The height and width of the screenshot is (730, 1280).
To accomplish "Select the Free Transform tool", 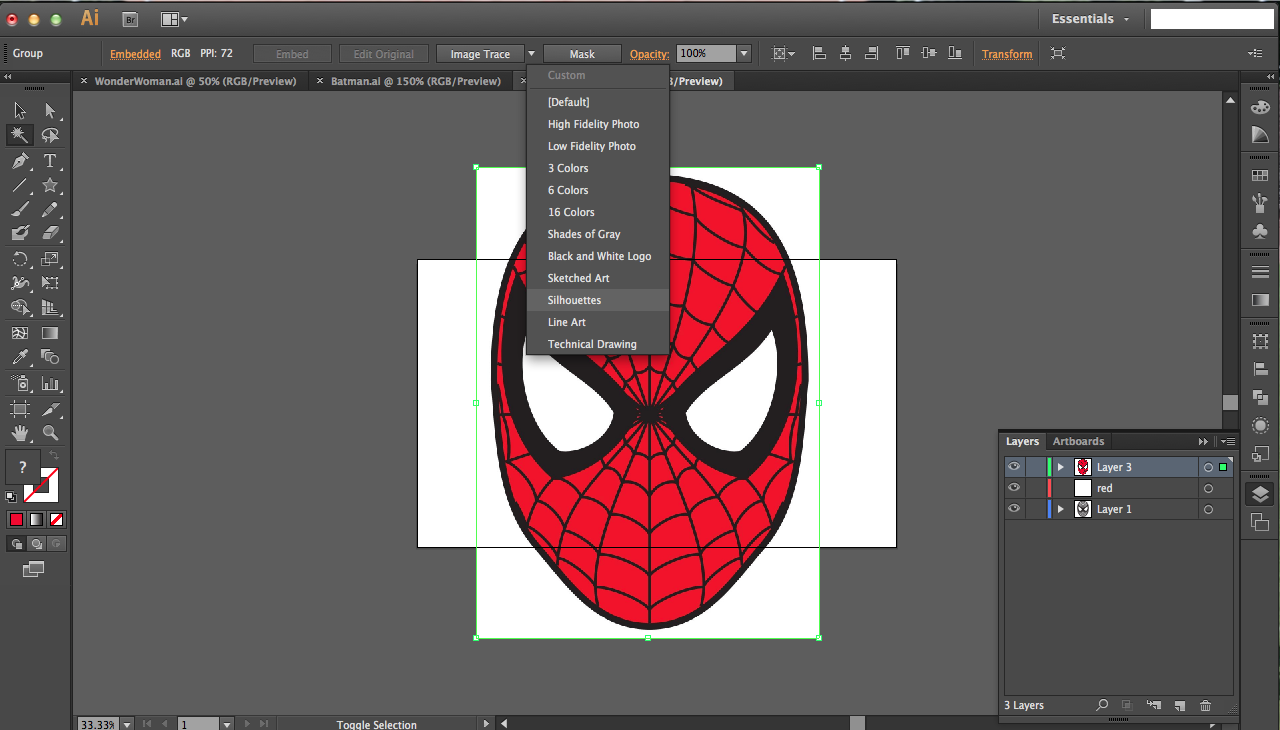I will click(50, 283).
